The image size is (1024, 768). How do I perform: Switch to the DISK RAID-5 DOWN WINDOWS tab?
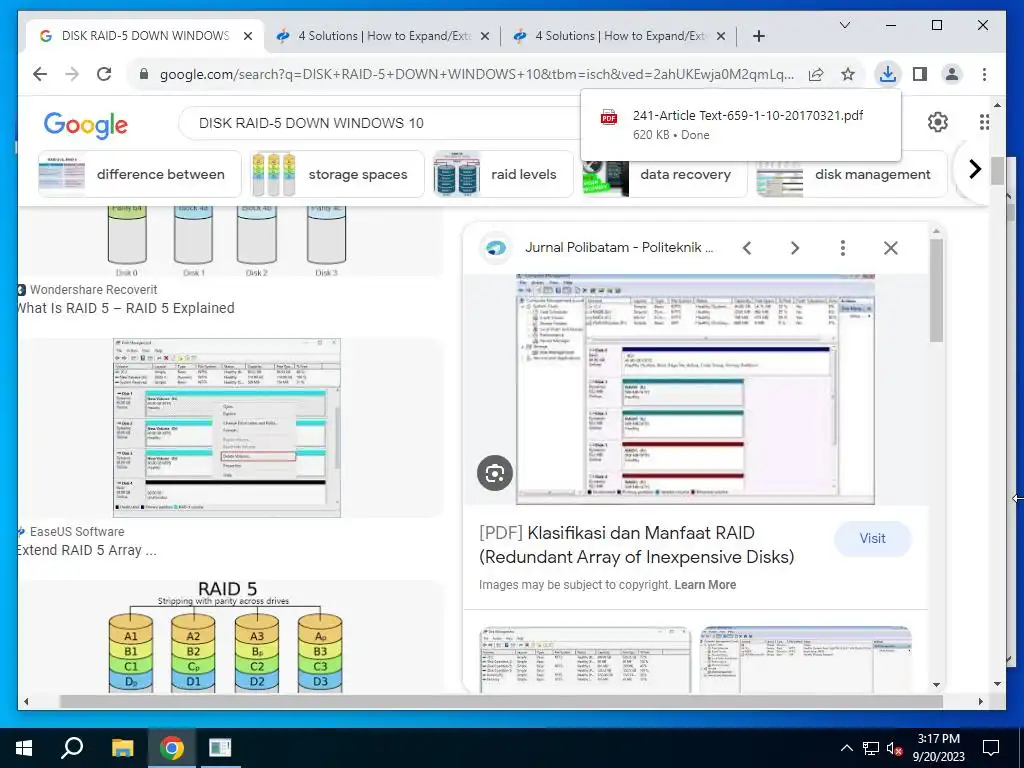click(145, 36)
